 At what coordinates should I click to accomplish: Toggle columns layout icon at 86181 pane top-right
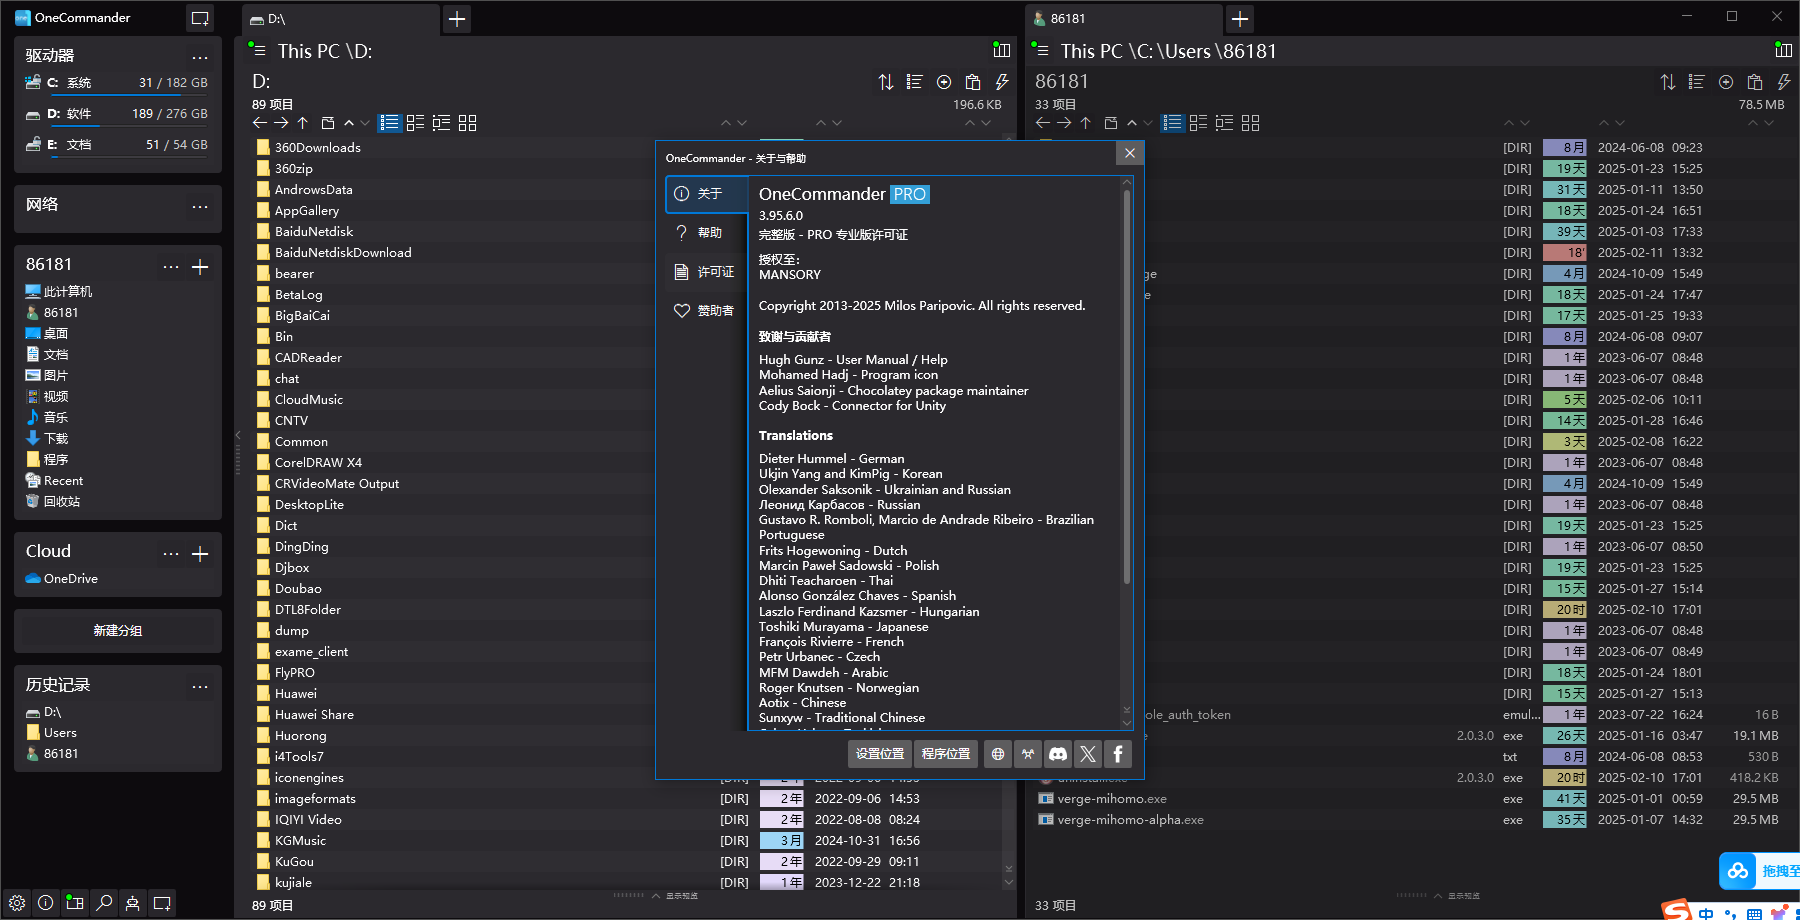[x=1784, y=50]
